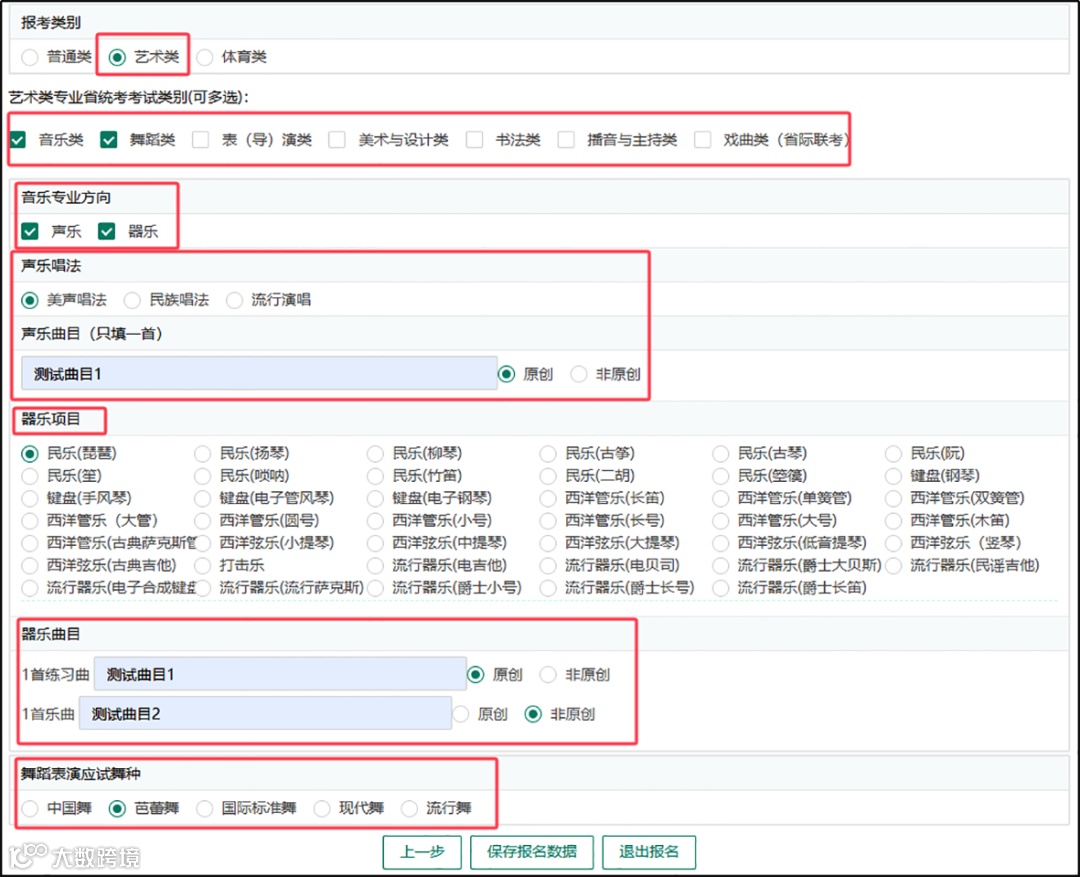Select instrument 西洋管乐(单簧管)
Viewport: 1080px width, 877px height.
[x=720, y=498]
